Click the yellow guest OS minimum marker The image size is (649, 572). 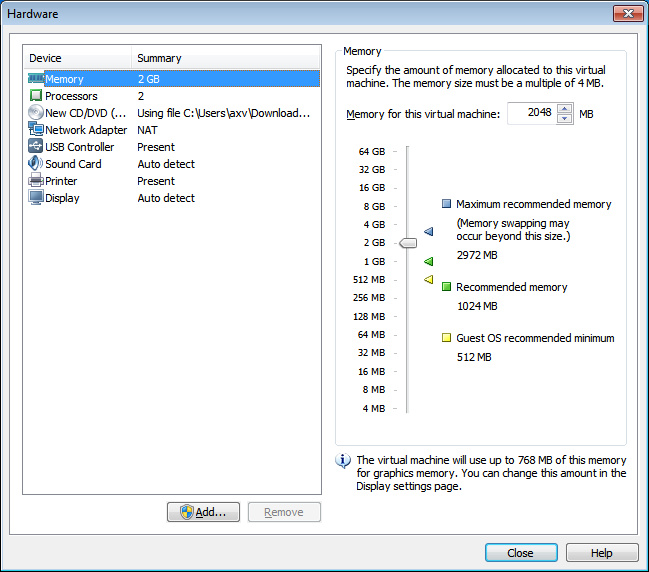click(x=429, y=280)
